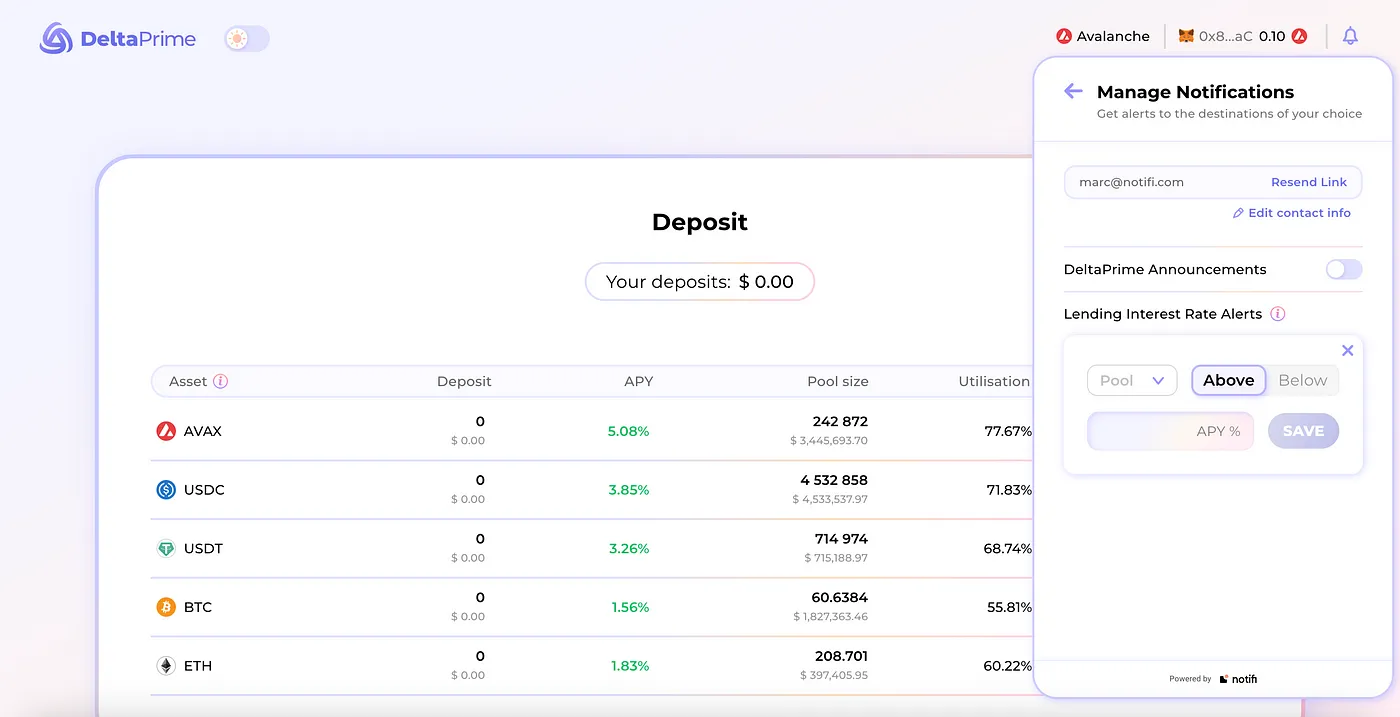The image size is (1400, 717).
Task: Click the Powered by text in footer
Action: pyautogui.click(x=1190, y=679)
